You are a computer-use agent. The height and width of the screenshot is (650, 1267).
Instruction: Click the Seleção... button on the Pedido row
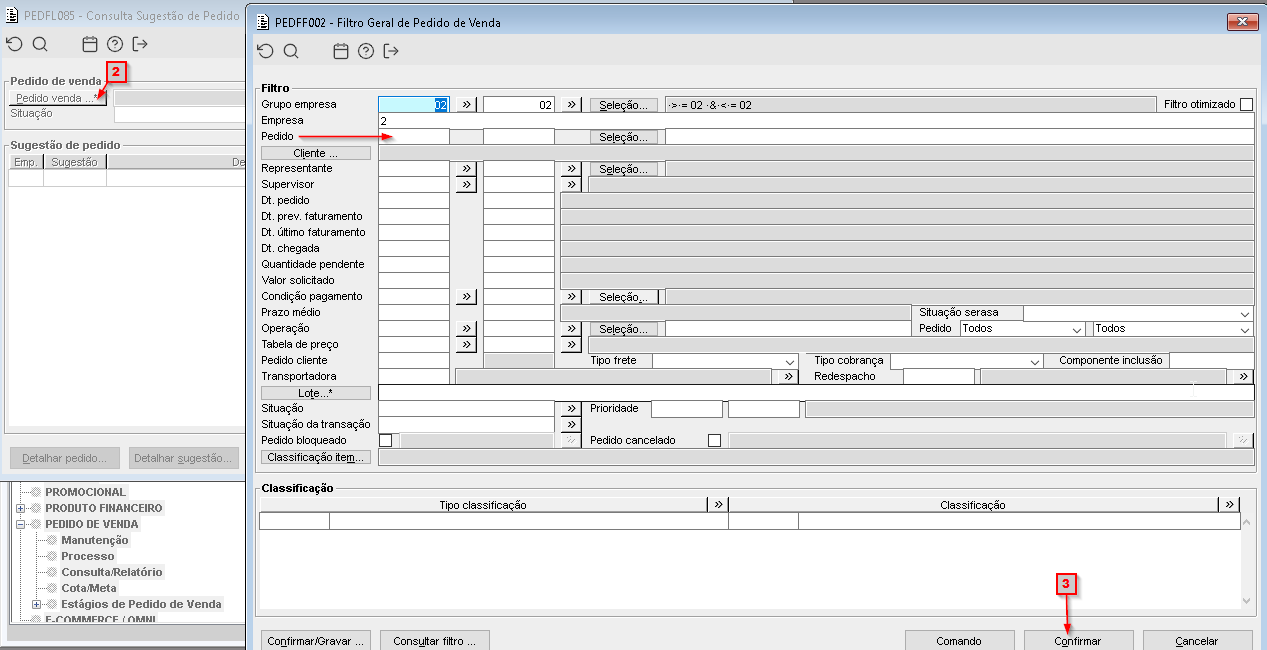pyautogui.click(x=624, y=136)
